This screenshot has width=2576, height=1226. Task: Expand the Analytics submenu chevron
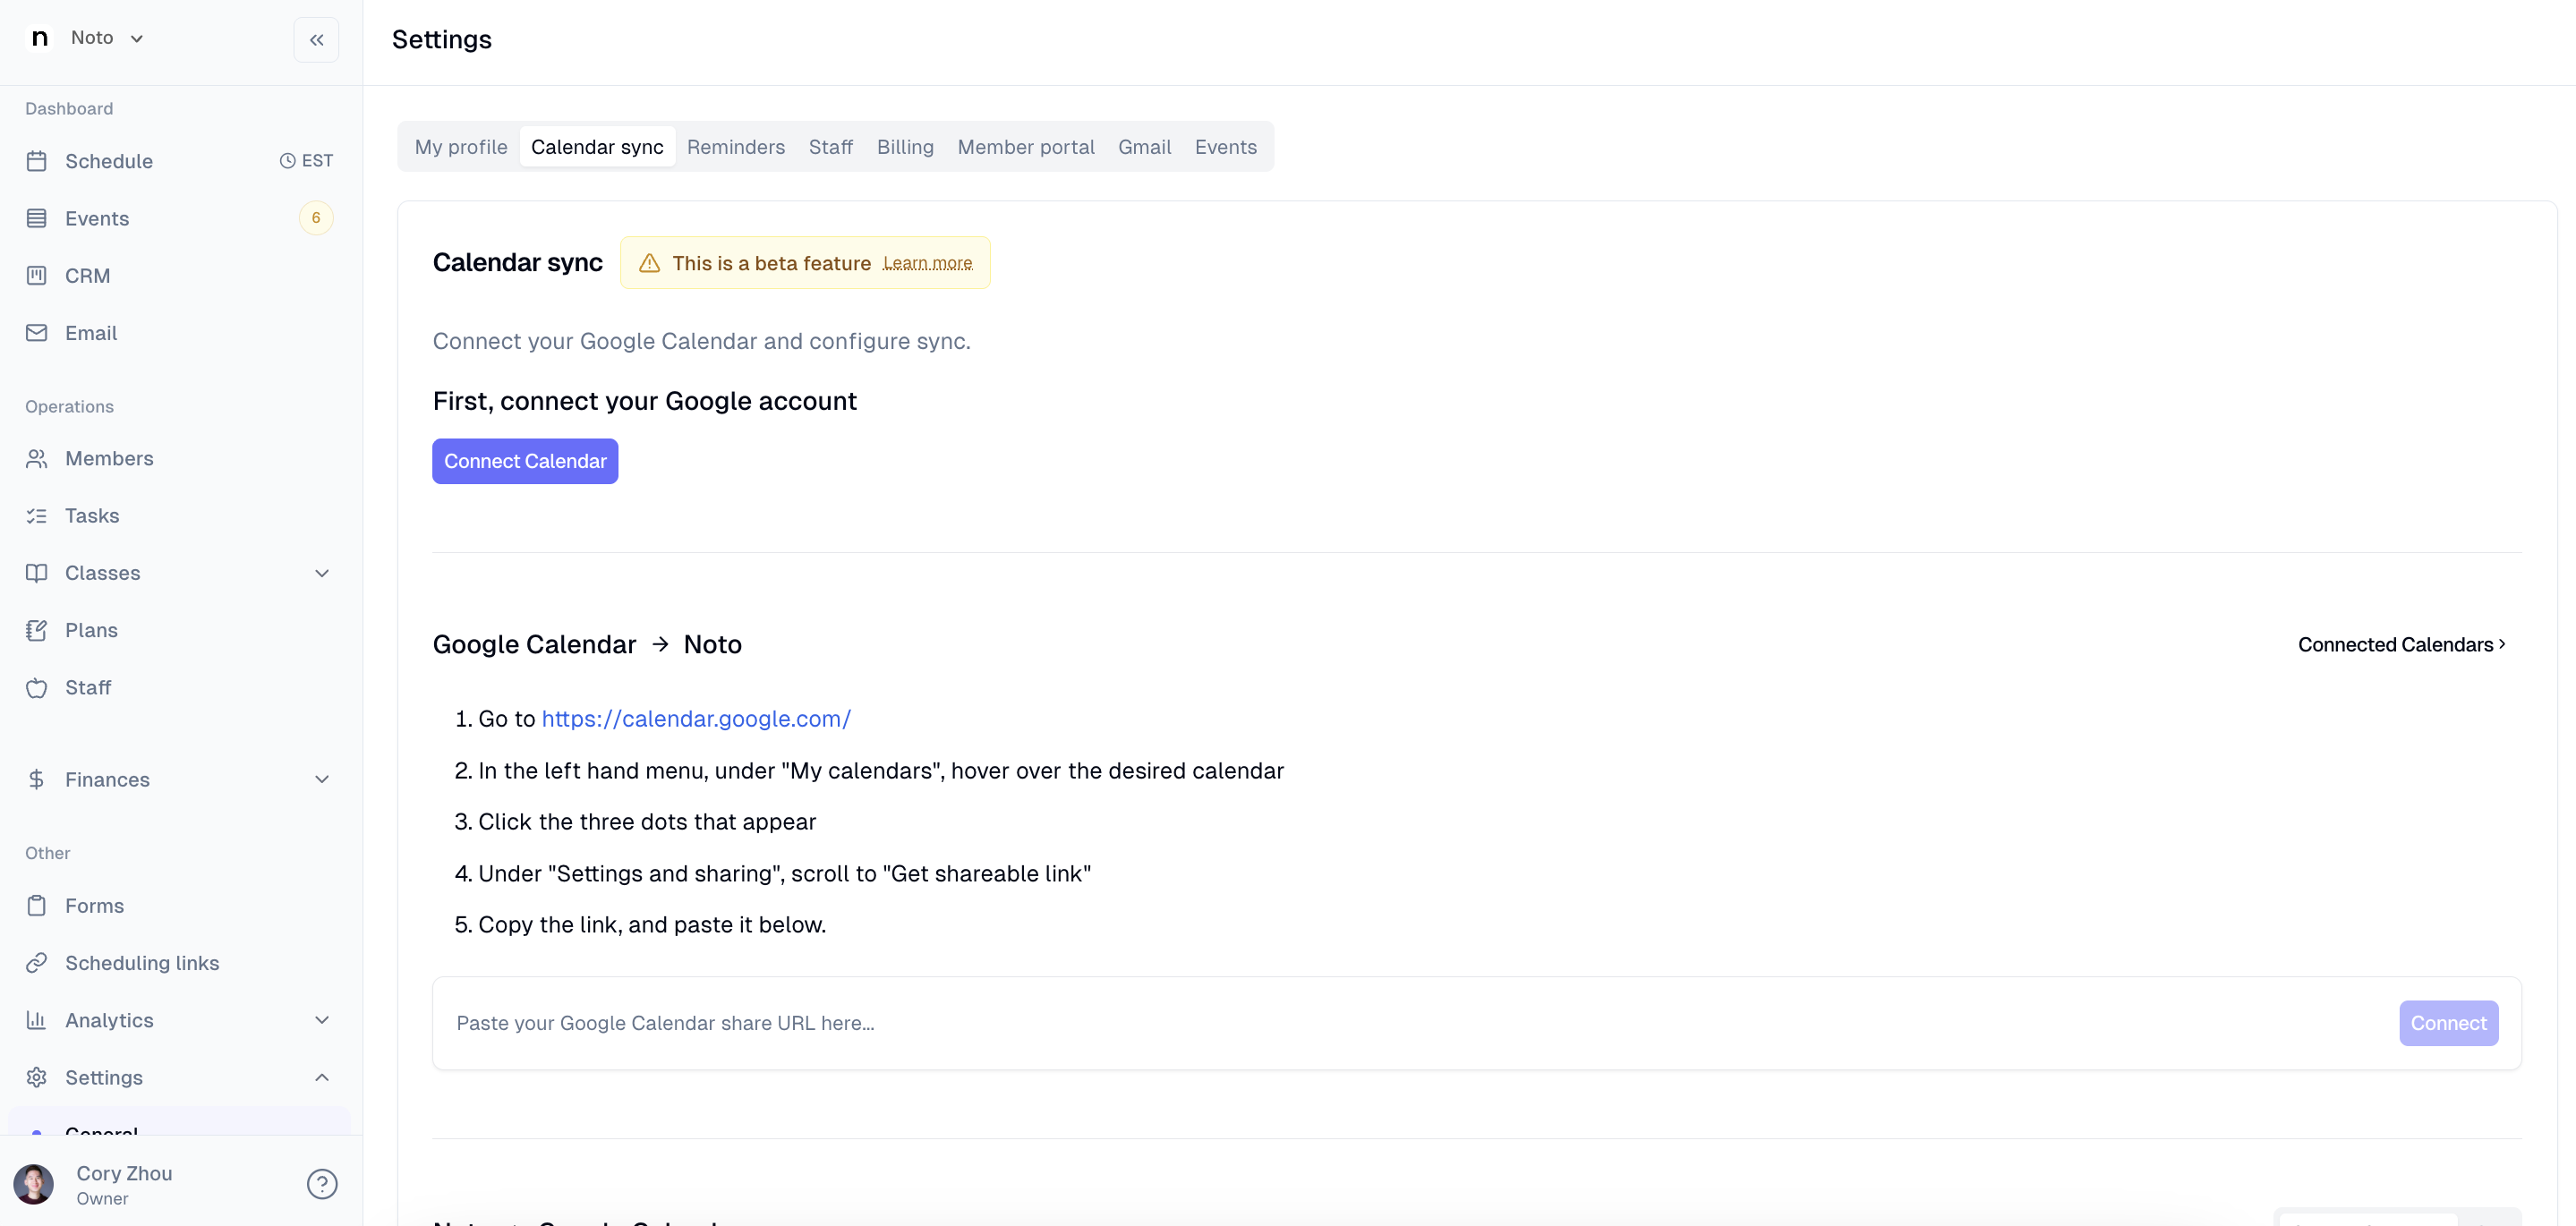click(322, 1020)
